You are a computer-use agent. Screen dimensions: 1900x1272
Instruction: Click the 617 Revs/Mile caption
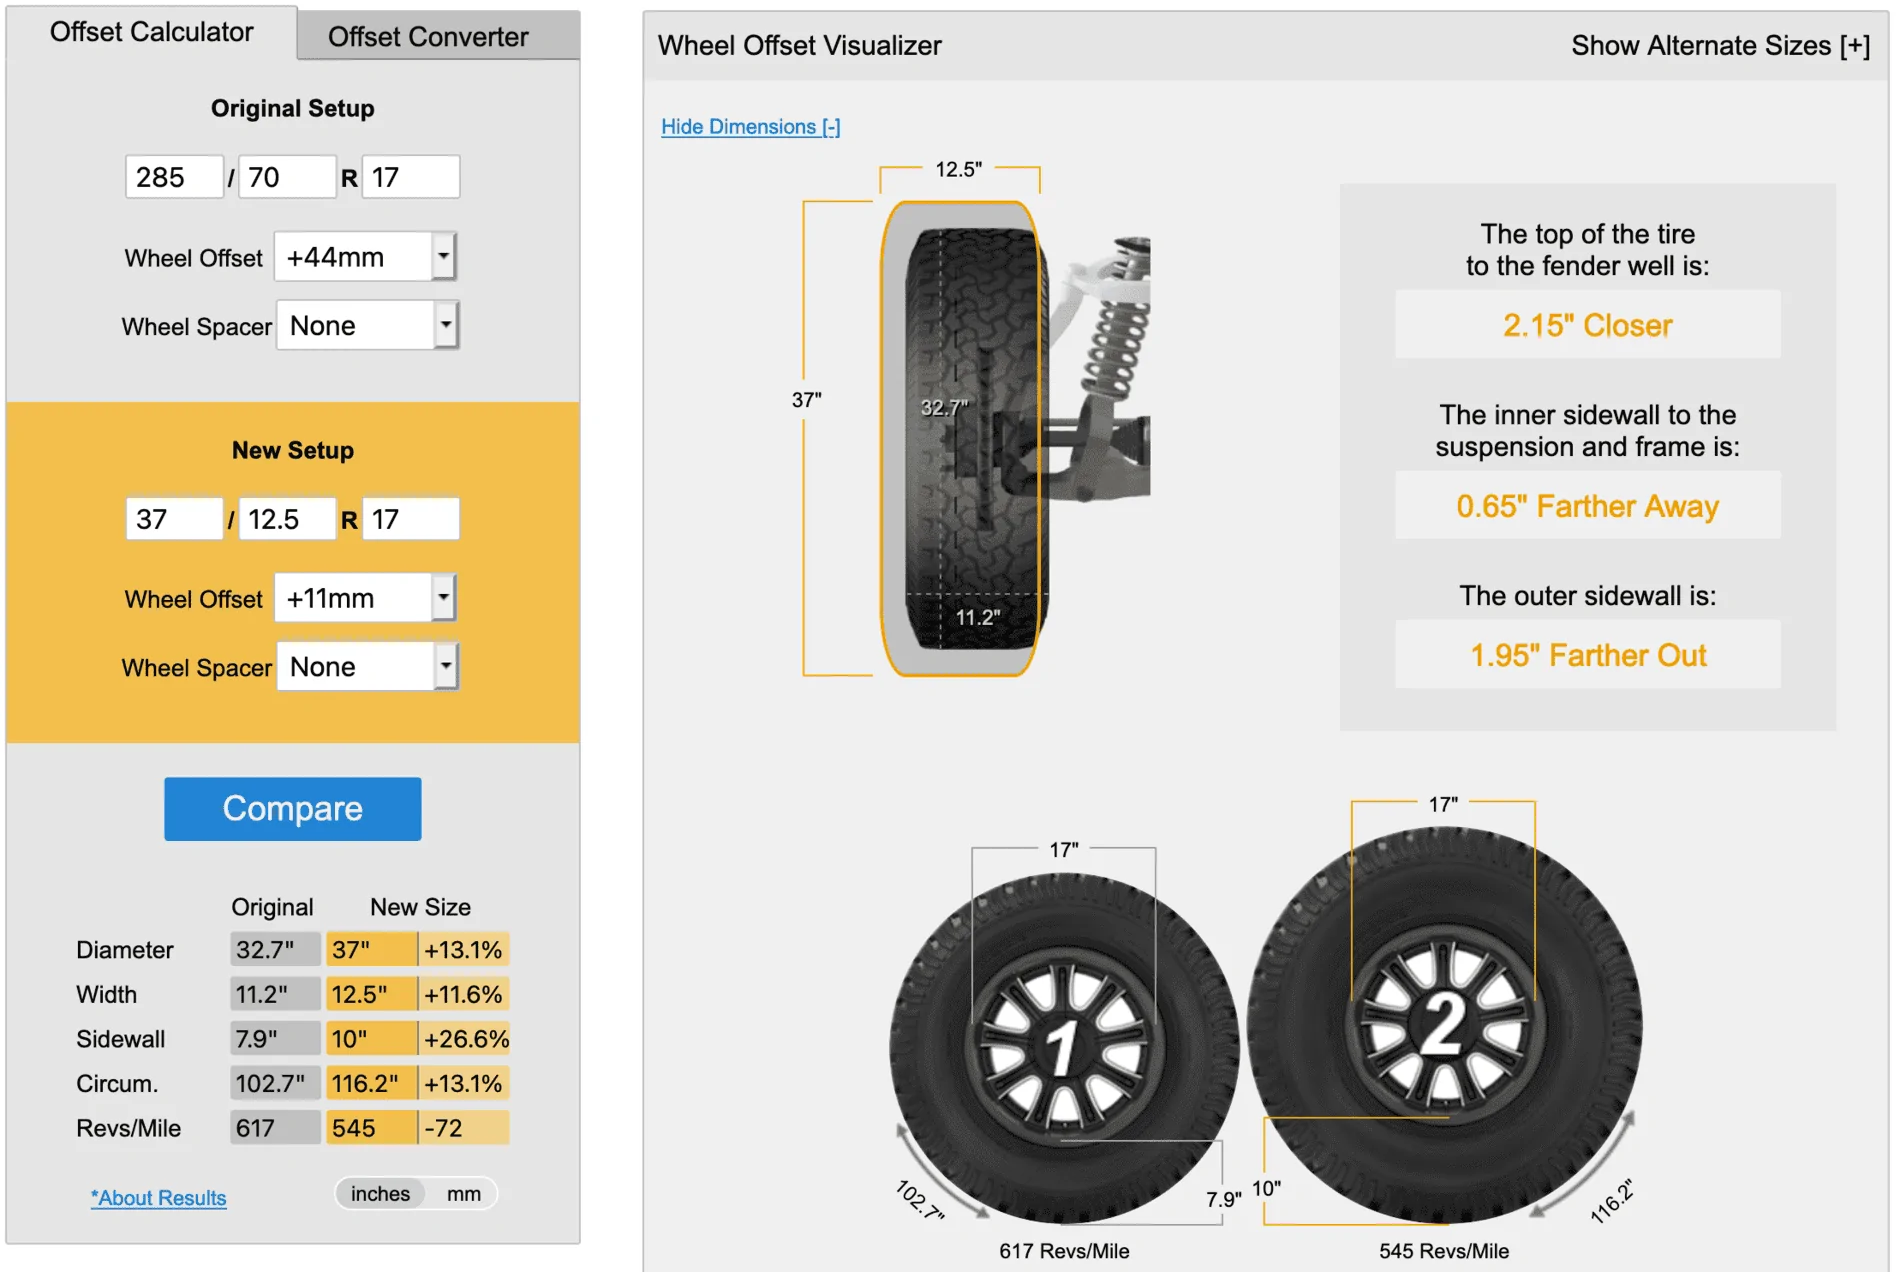click(1064, 1250)
